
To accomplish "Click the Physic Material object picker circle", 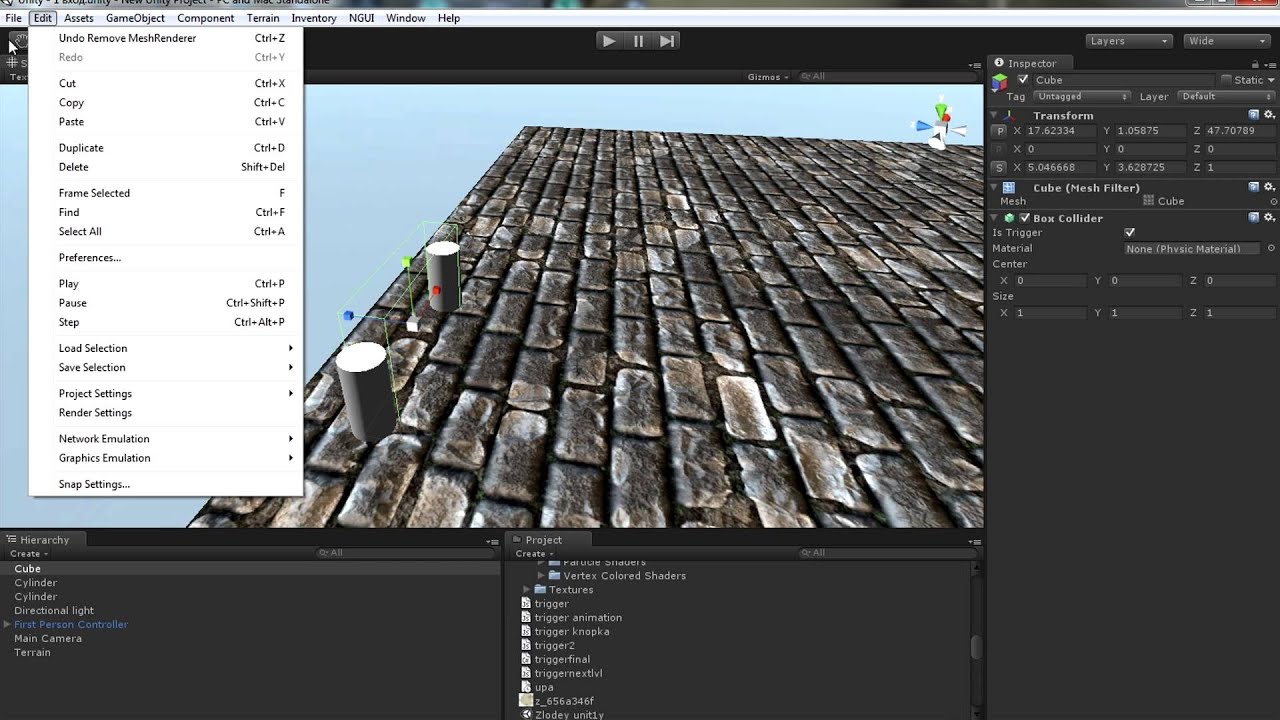I will point(1271,248).
